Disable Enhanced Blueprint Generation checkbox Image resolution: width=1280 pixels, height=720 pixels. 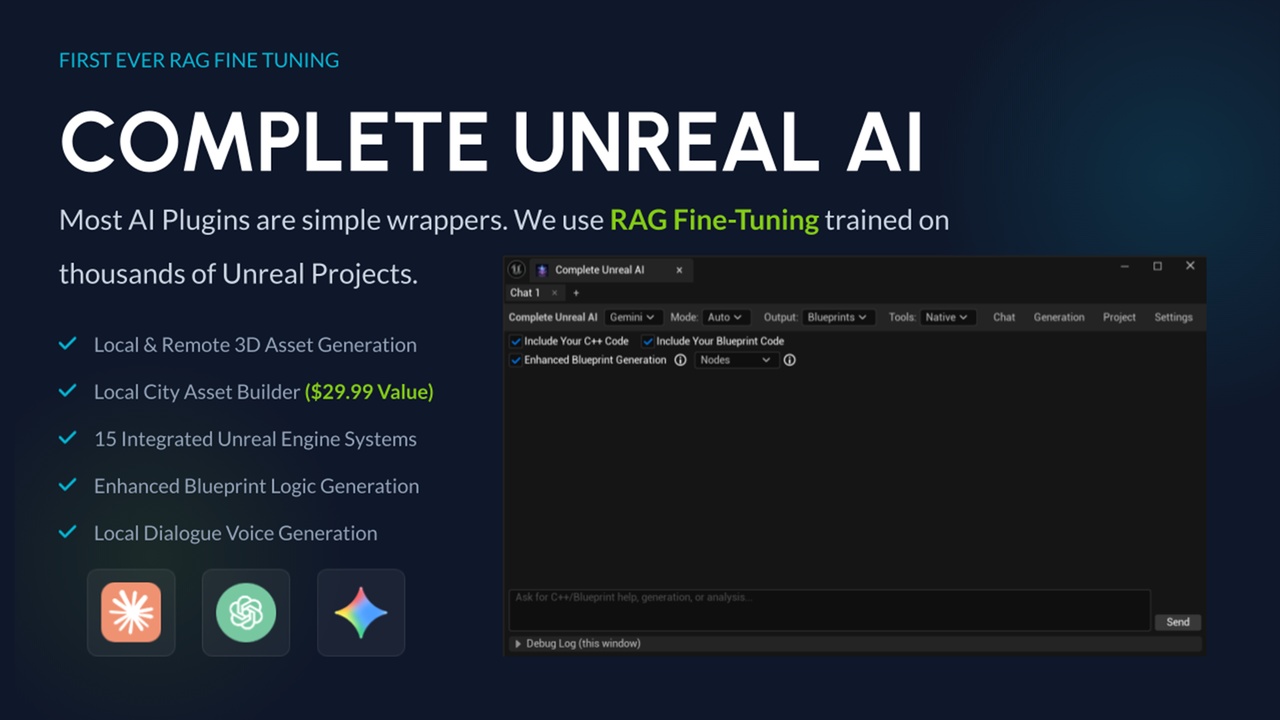pyautogui.click(x=516, y=360)
